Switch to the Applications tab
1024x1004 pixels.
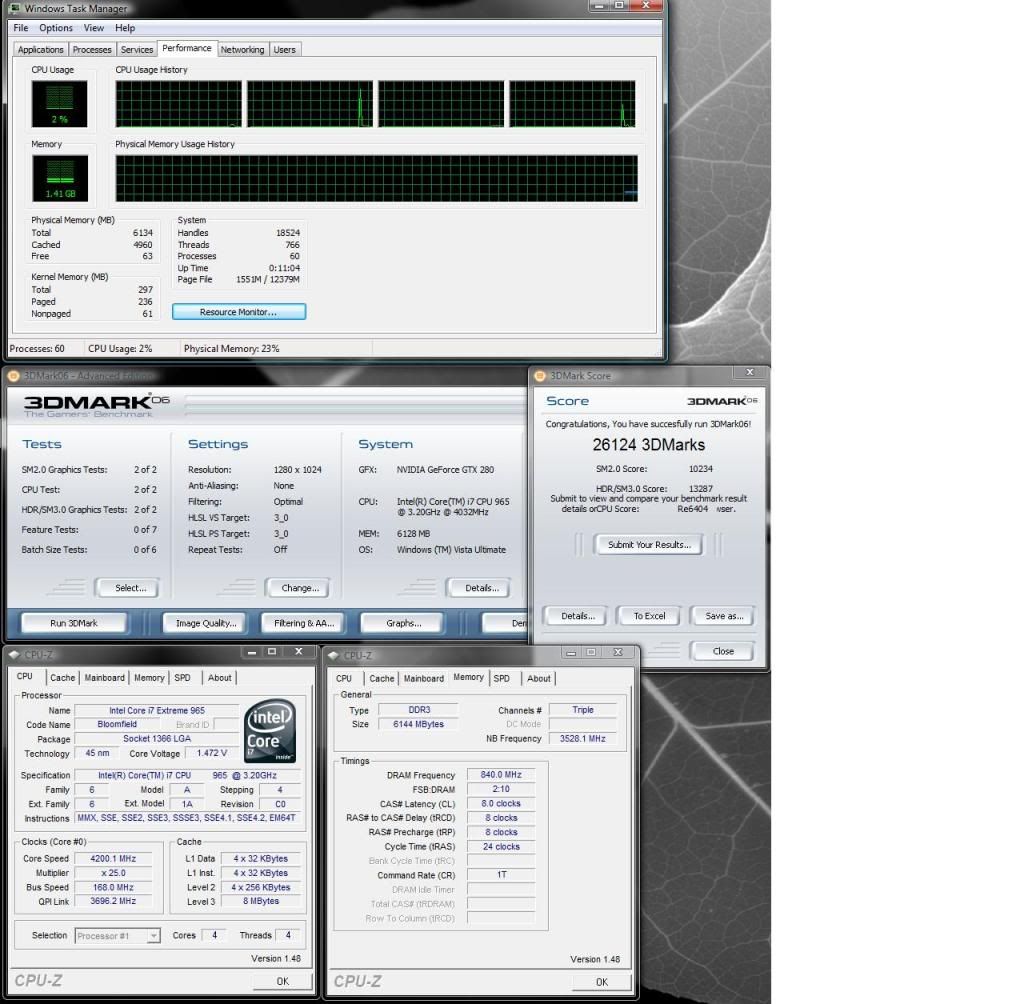tap(40, 50)
